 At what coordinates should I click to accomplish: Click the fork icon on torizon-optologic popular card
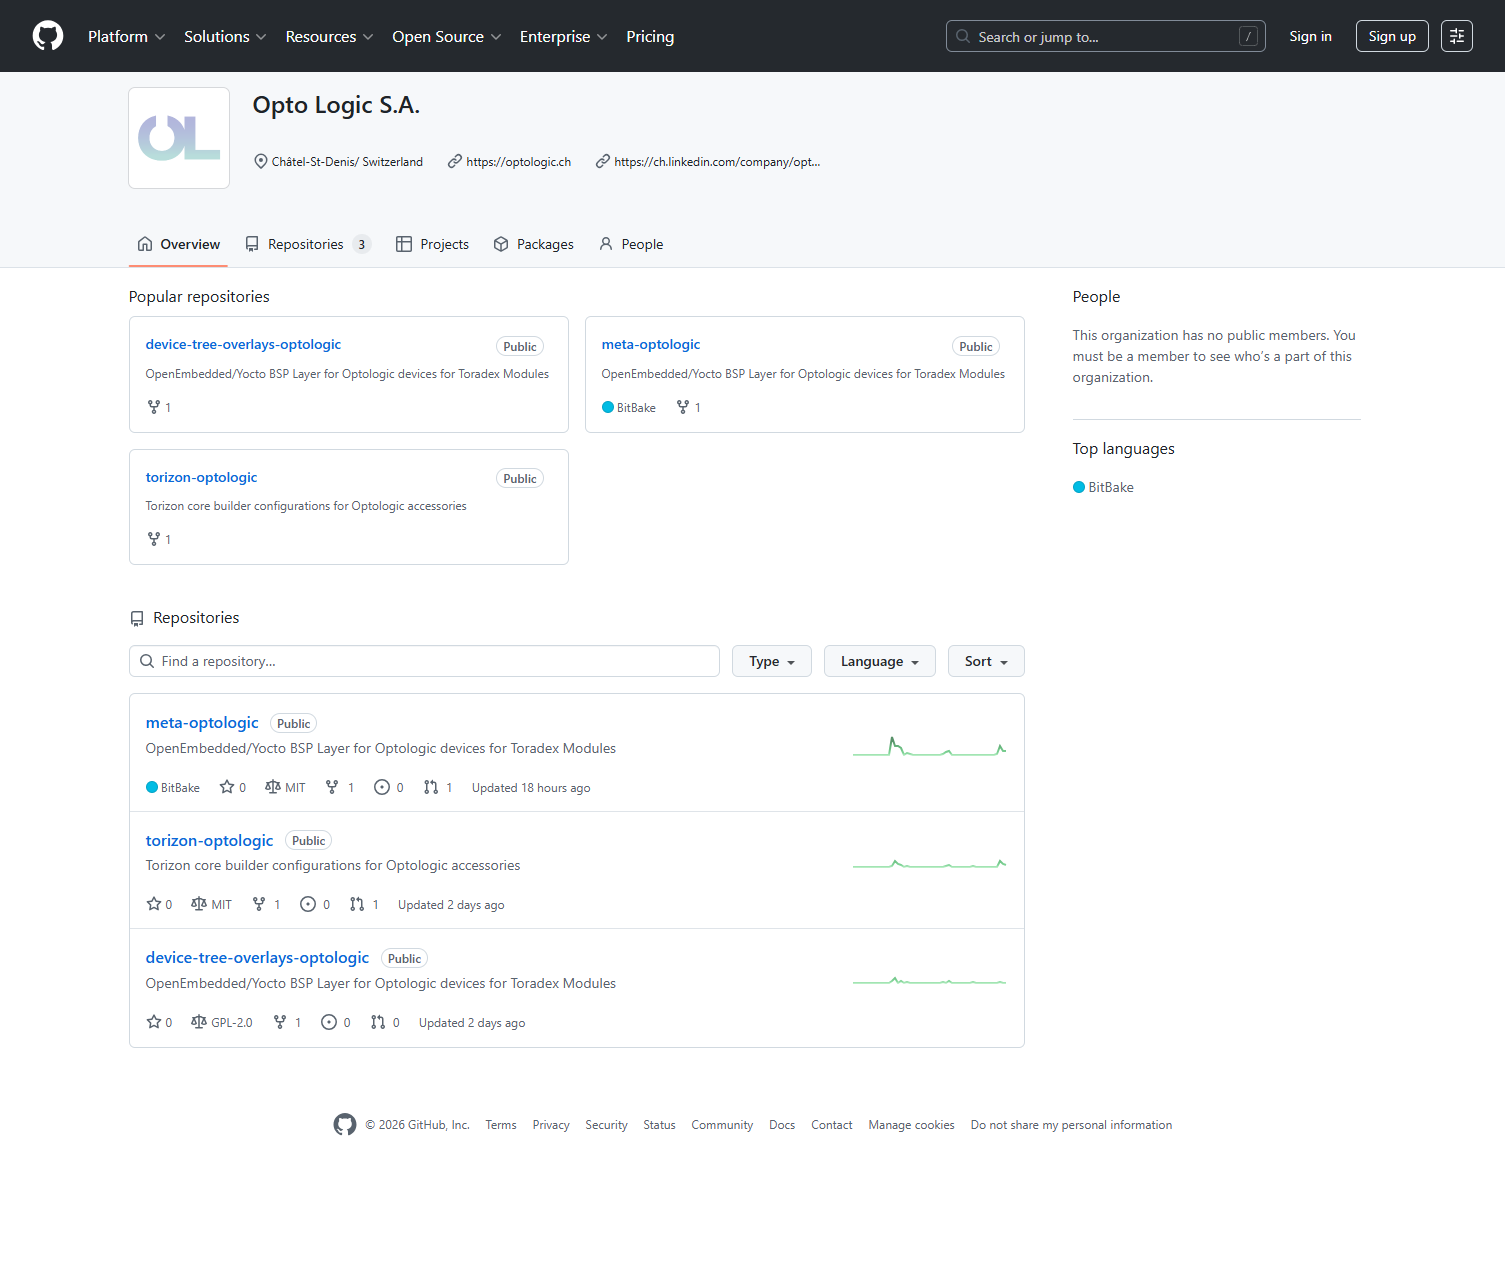point(154,539)
